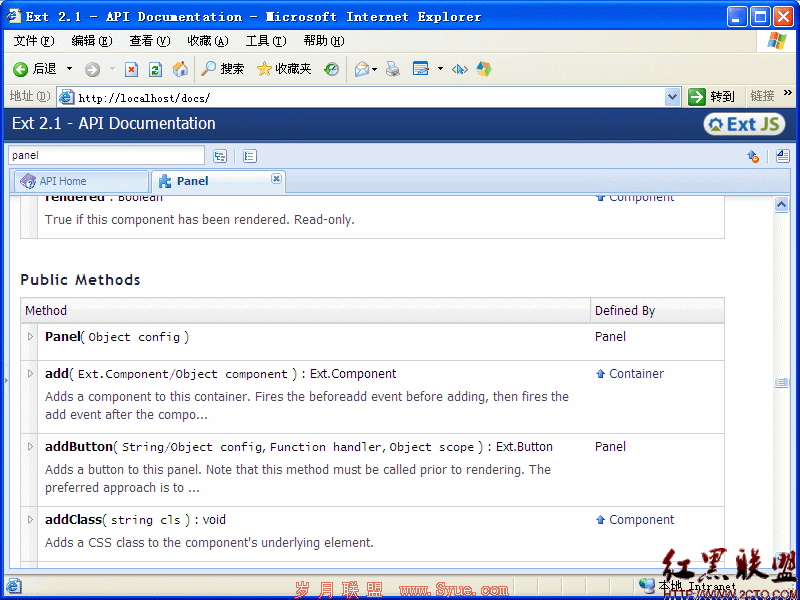Click the 'Method' column header

click(46, 311)
